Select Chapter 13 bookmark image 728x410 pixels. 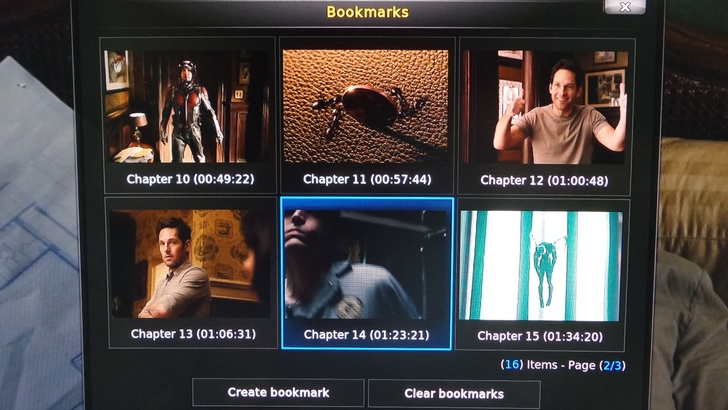[190, 264]
